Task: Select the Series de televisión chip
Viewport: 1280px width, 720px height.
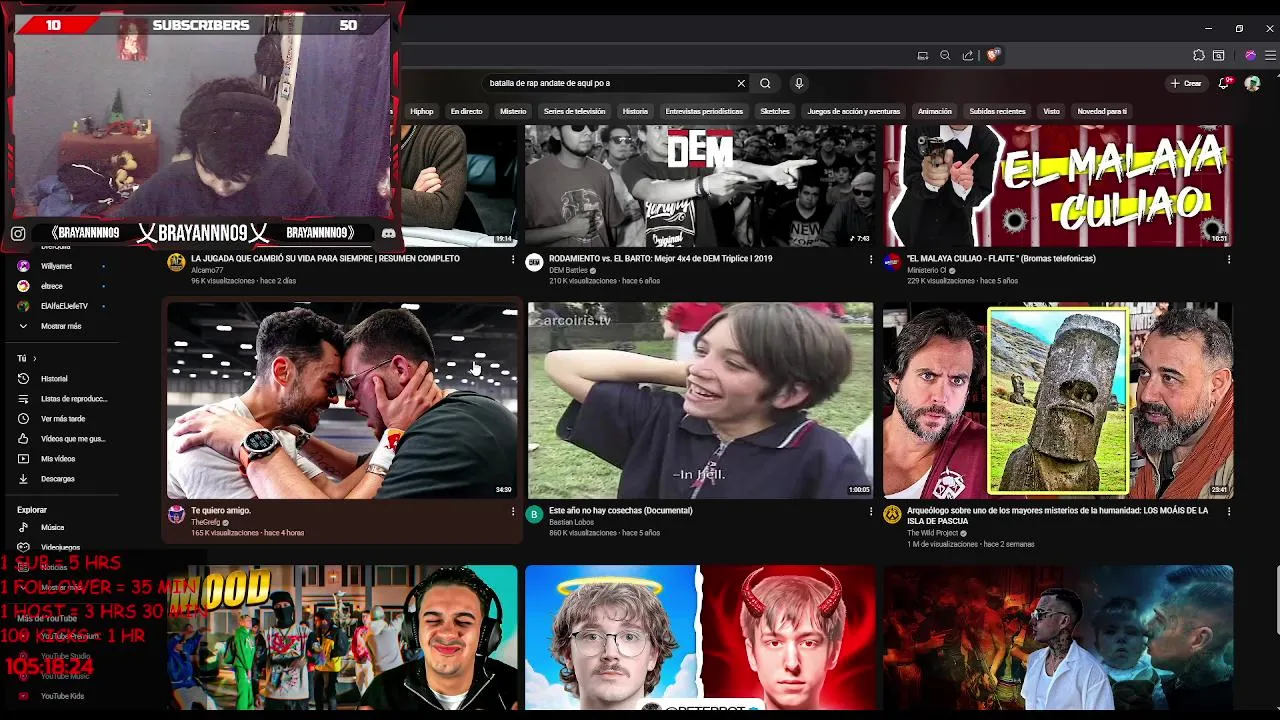Action: (x=574, y=111)
